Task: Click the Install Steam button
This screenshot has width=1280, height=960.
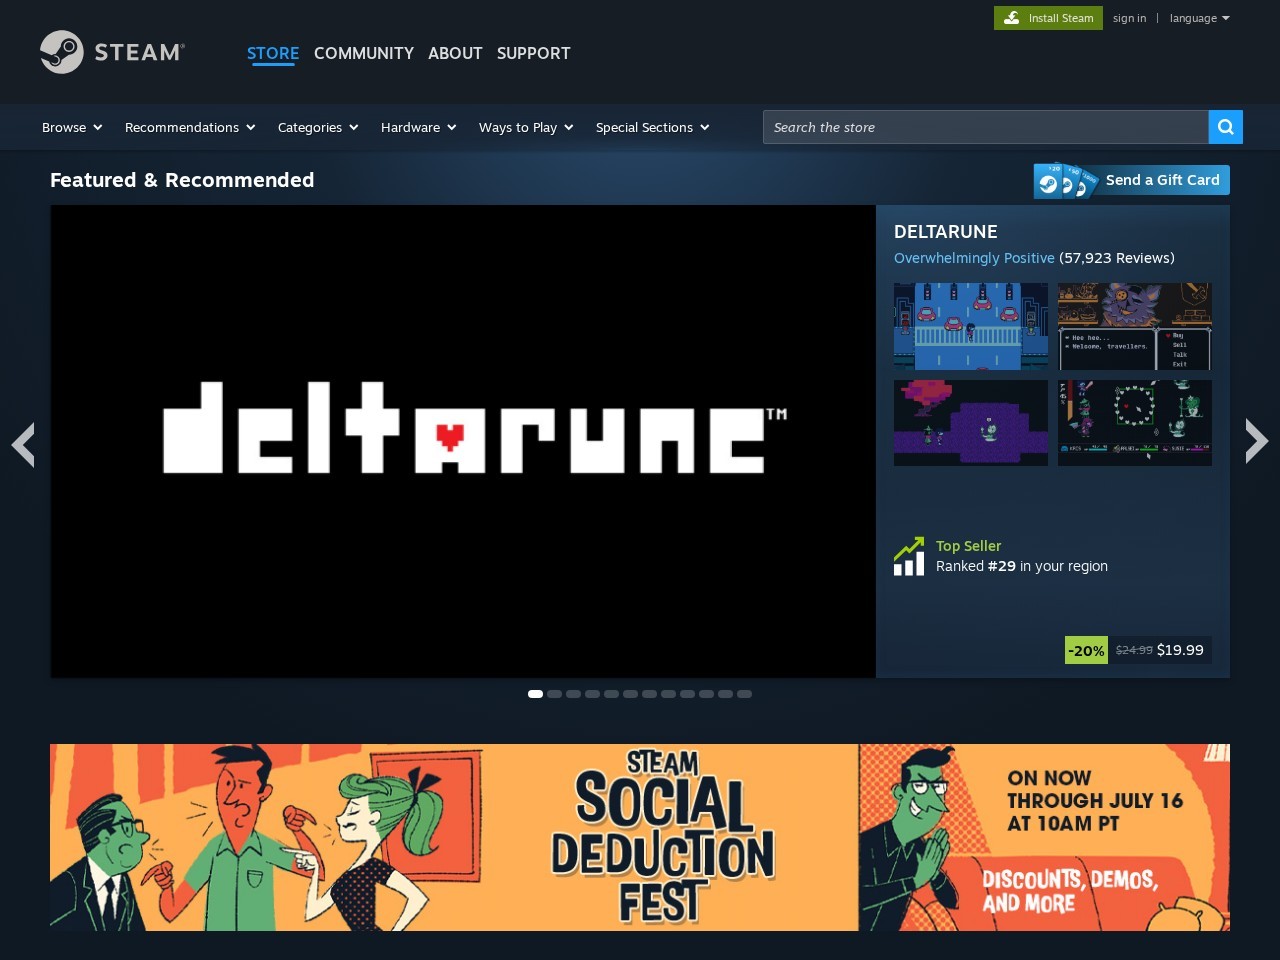Action: tap(1048, 18)
